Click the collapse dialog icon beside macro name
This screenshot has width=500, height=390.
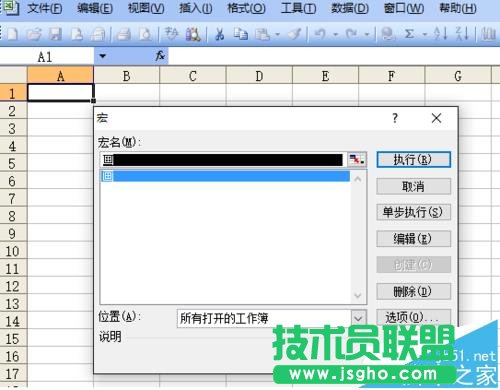click(x=357, y=160)
